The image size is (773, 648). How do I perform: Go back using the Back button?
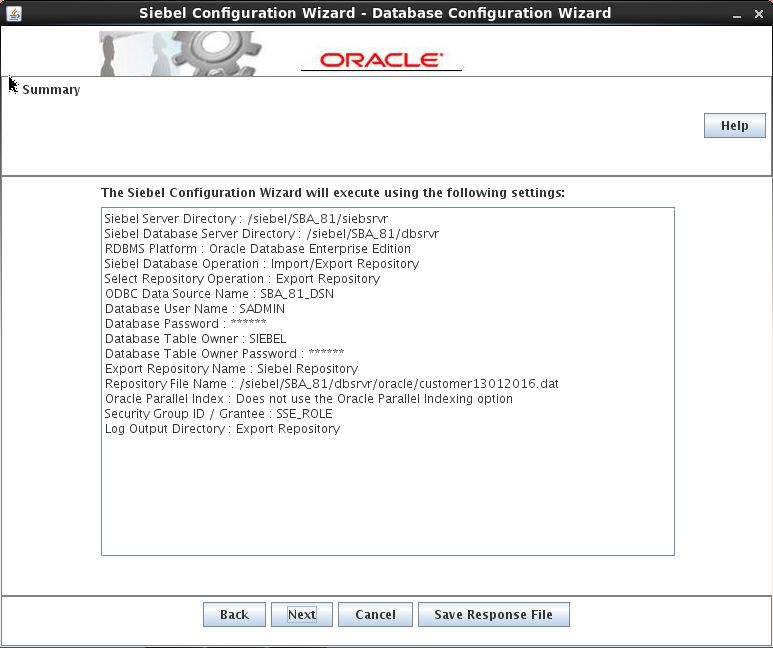(x=234, y=614)
